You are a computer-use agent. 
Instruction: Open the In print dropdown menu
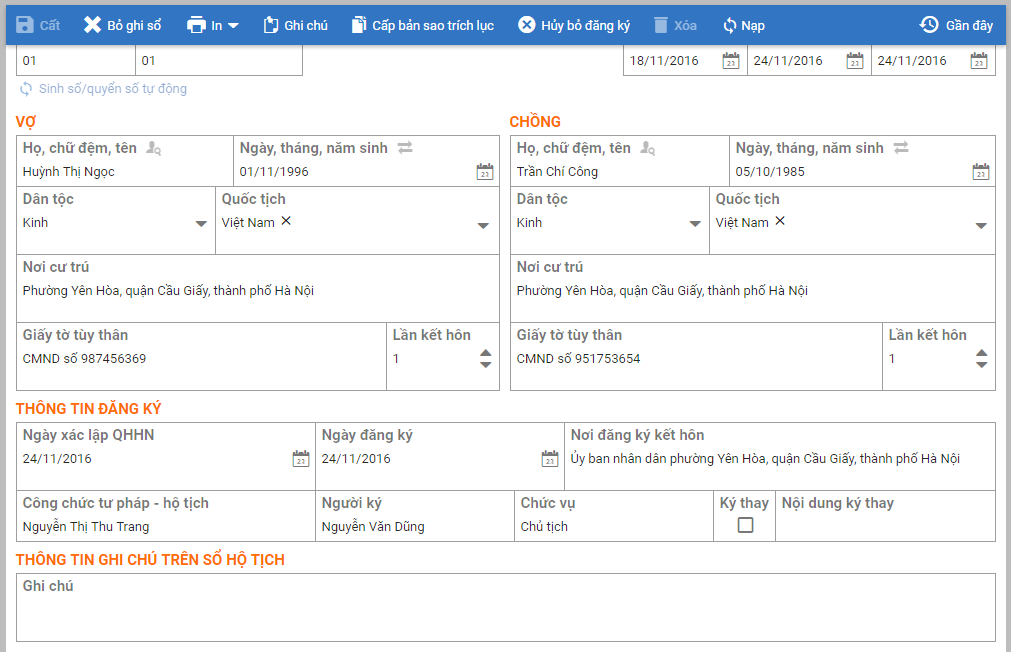coord(213,25)
